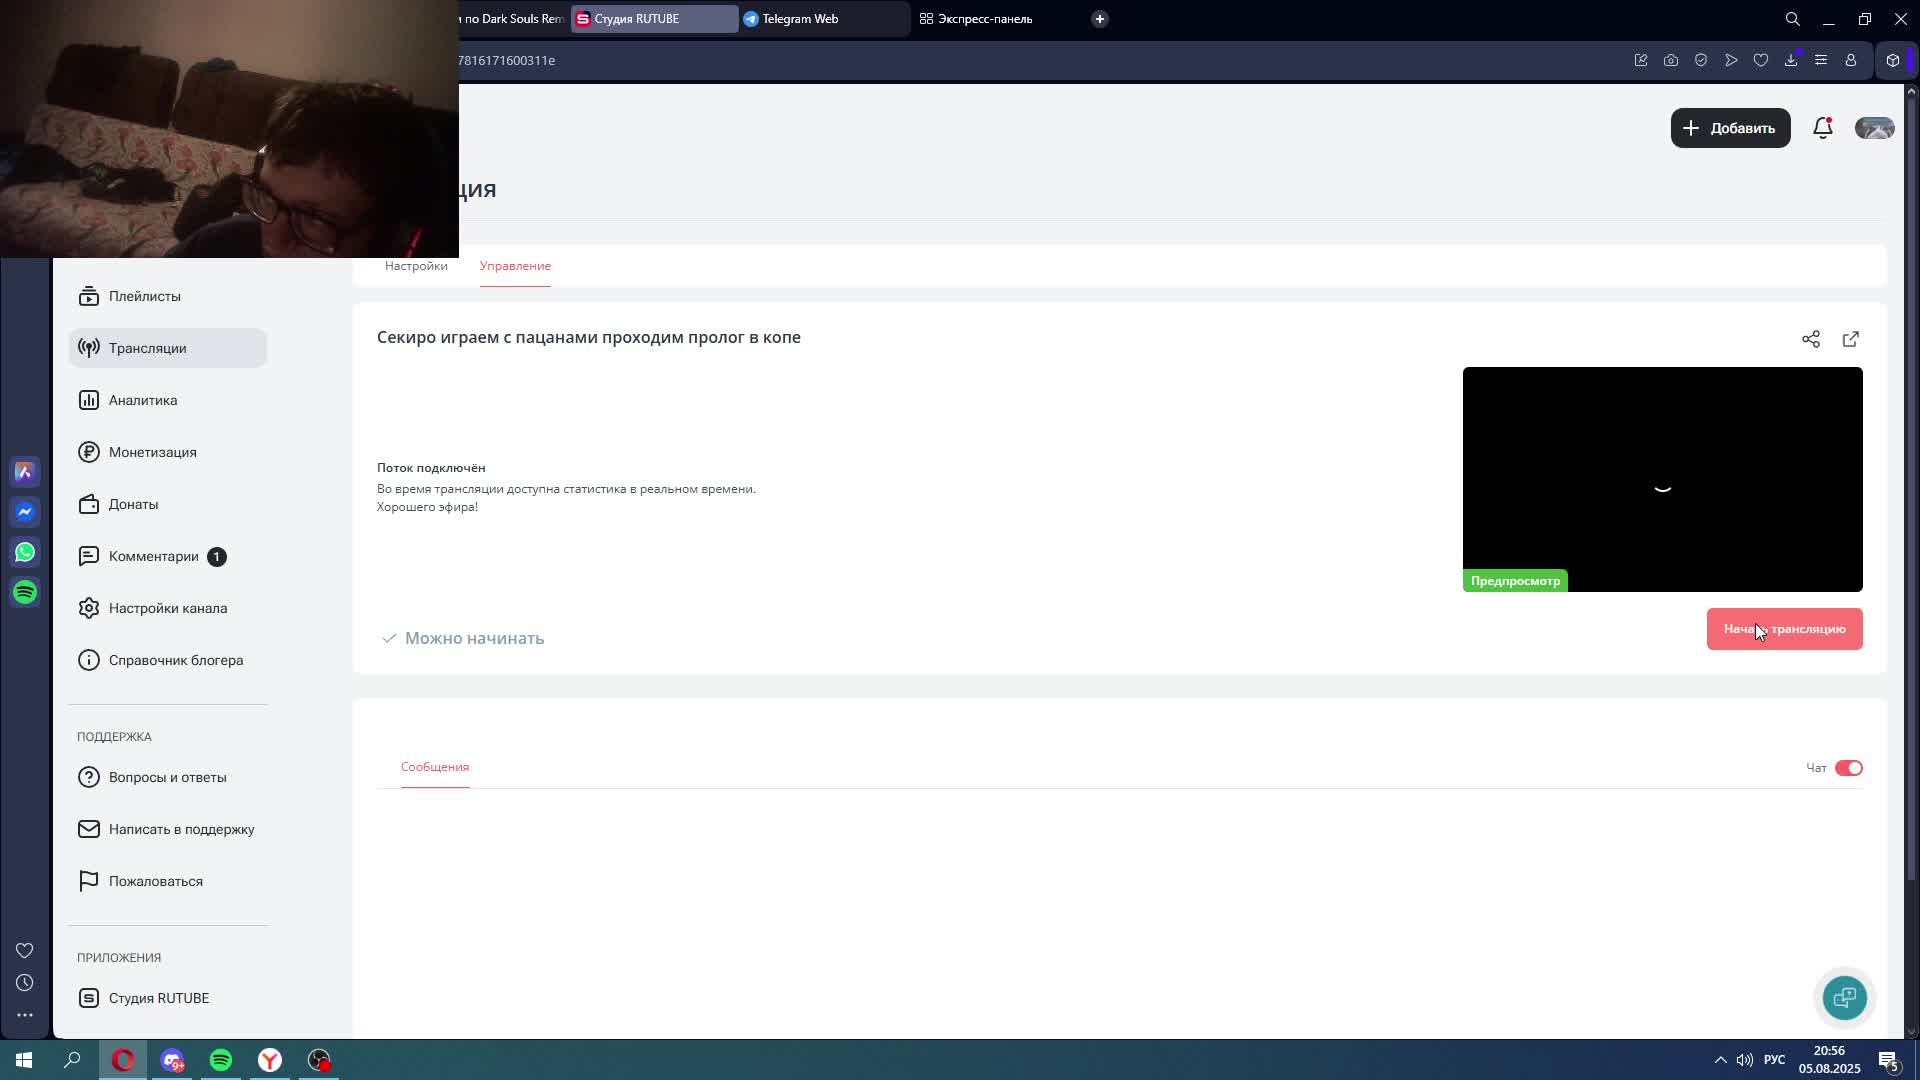
Task: Open Аналитика in the sidebar
Action: click(143, 400)
